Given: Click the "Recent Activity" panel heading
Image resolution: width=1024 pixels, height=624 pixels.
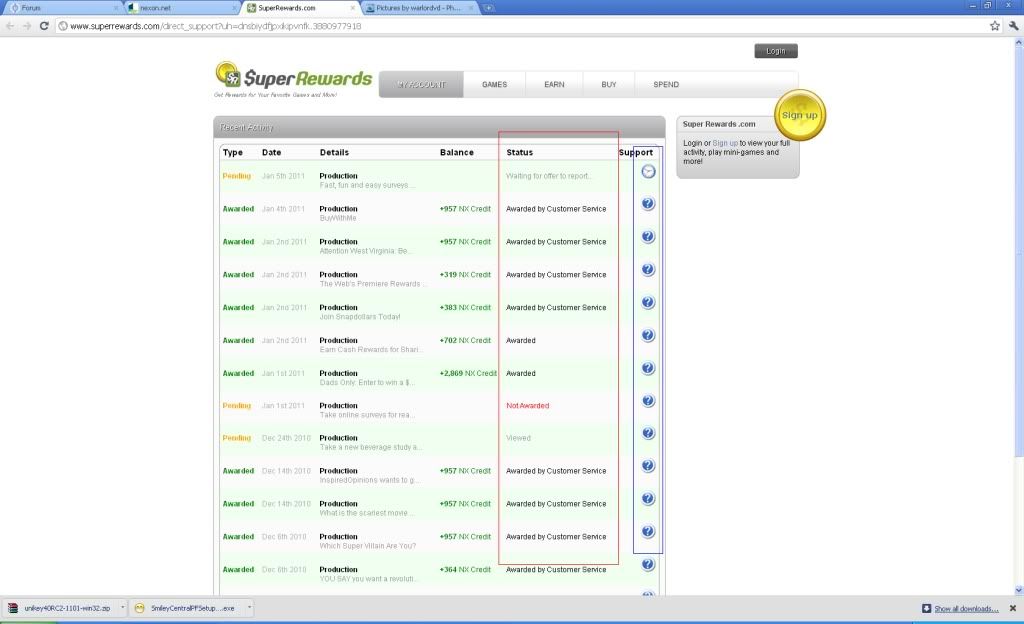Looking at the screenshot, I should pyautogui.click(x=247, y=127).
